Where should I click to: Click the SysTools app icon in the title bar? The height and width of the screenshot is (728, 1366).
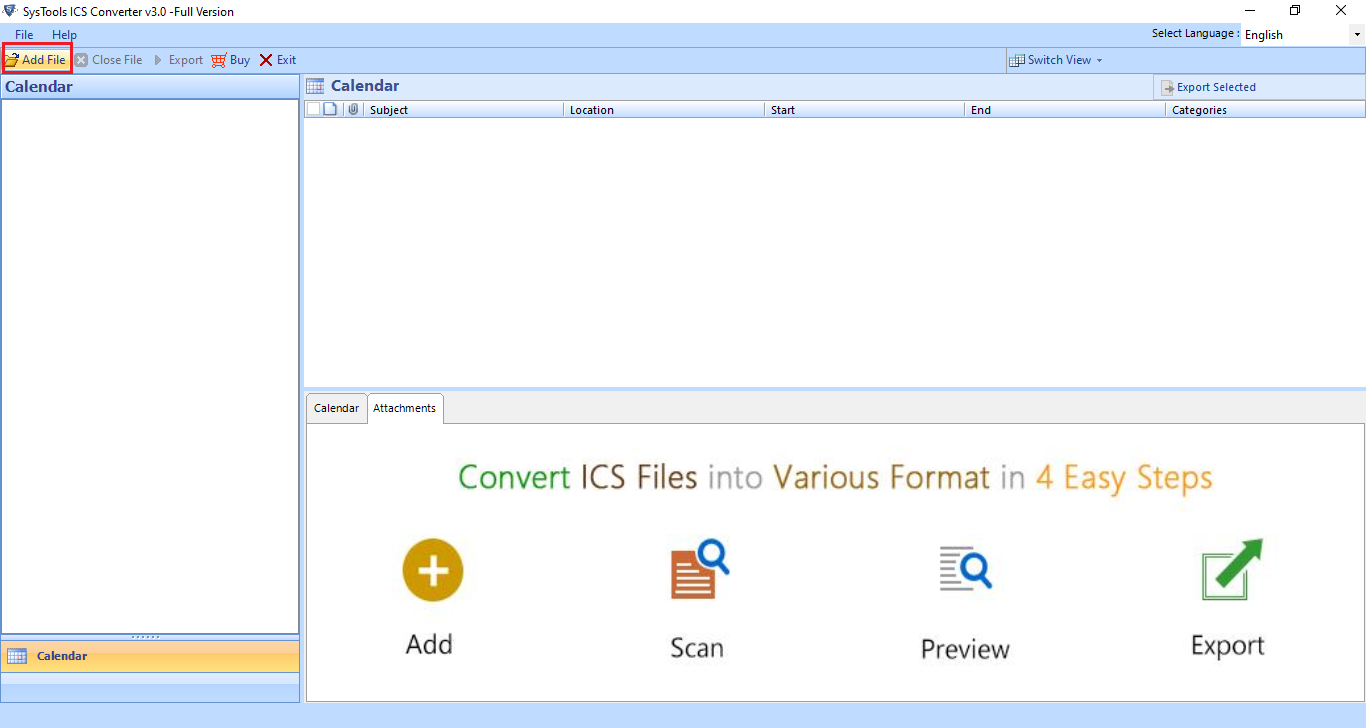tap(10, 11)
